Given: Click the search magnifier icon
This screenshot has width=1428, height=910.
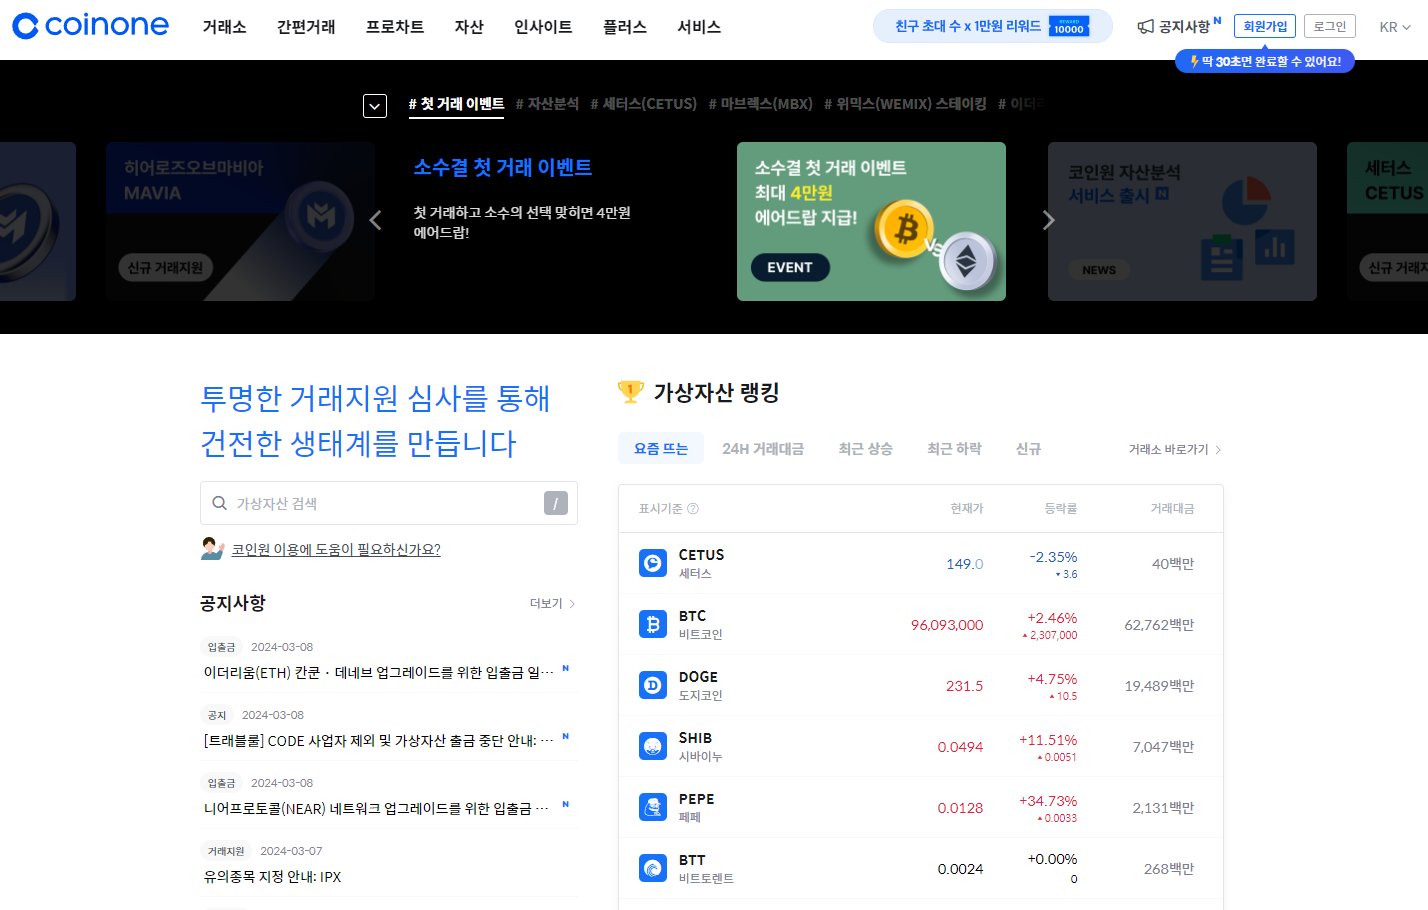Looking at the screenshot, I should pyautogui.click(x=219, y=503).
